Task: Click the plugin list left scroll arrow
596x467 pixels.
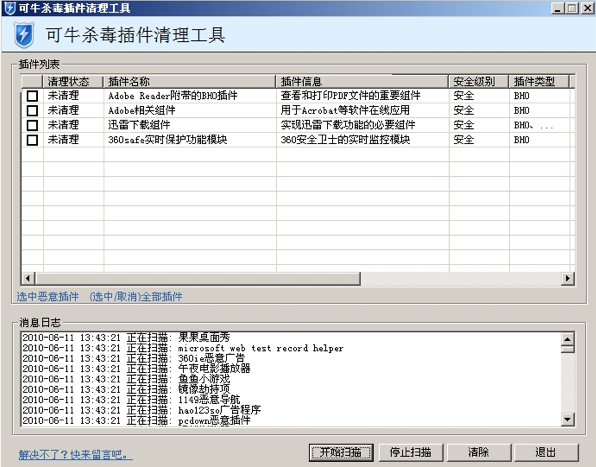Action: click(x=28, y=279)
